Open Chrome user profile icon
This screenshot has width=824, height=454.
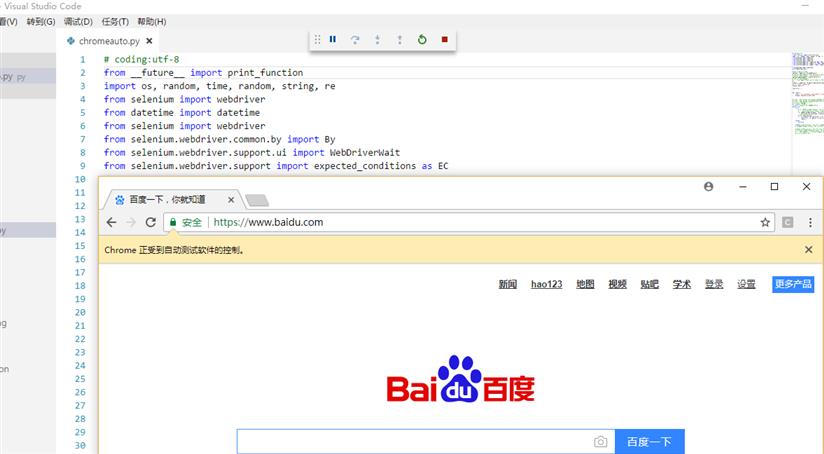point(708,187)
